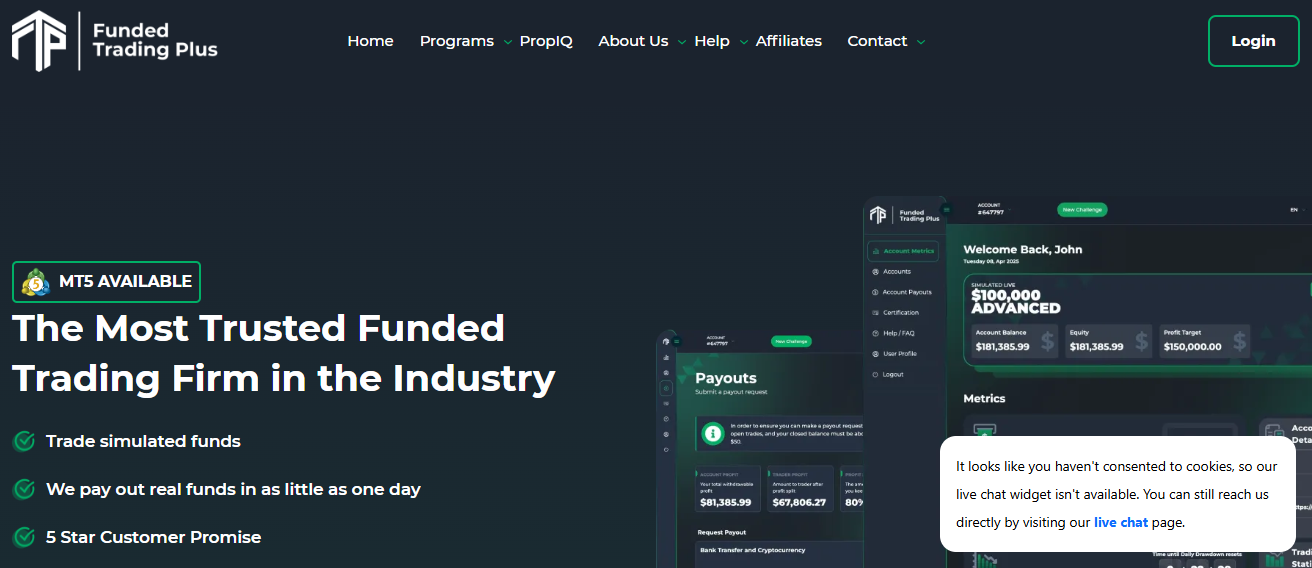Click the MT5 AVAILABLE badge
This screenshot has height=568, width=1312.
(x=107, y=282)
